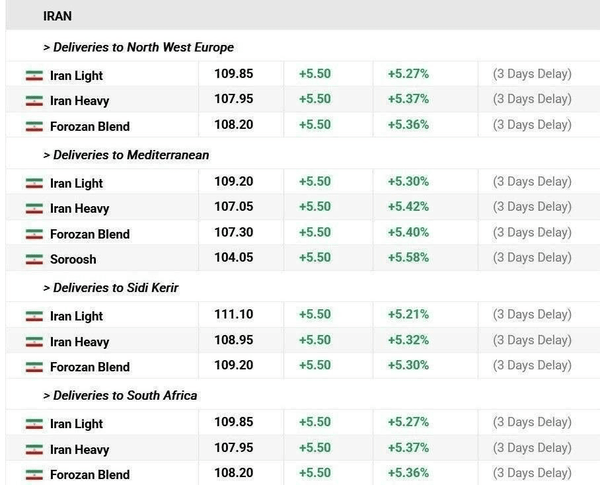Open Forozan Blend under South Africa deliveries
Image resolution: width=600 pixels, height=485 pixels.
point(90,475)
